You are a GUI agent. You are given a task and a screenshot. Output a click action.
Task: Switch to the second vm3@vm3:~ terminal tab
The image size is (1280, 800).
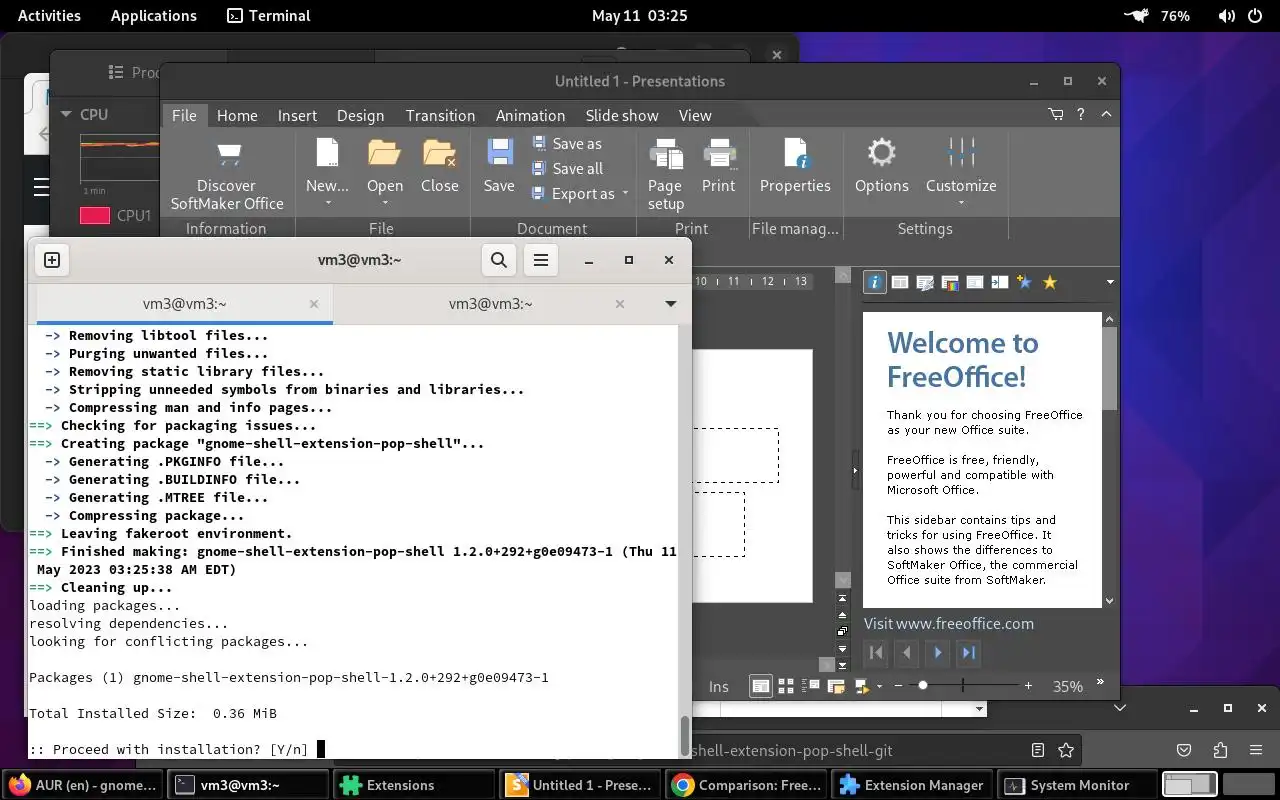point(490,304)
